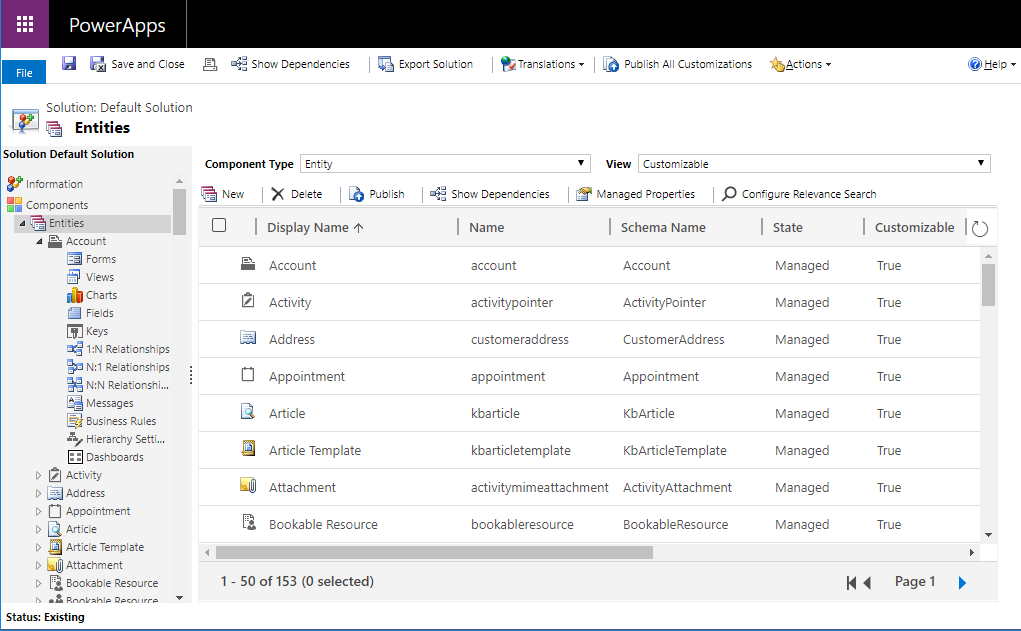Click the panel splitter grip handle
The width and height of the screenshot is (1021, 631).
click(x=191, y=375)
